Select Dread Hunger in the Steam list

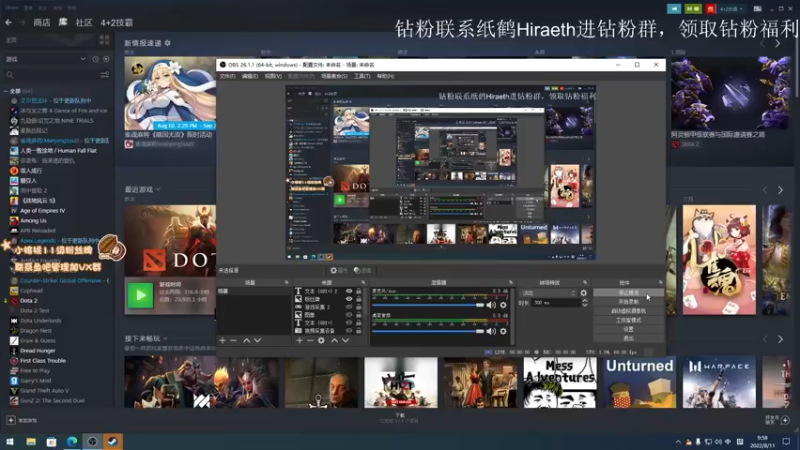(x=38, y=351)
